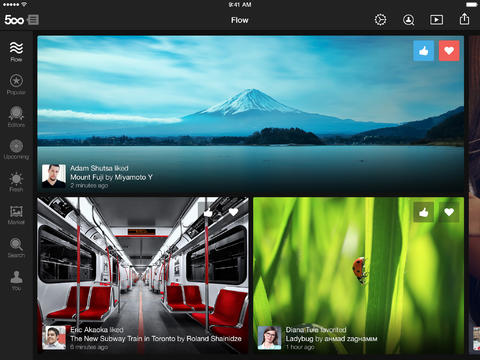Click the '2 minutes ago' timestamp
This screenshot has width=480, height=360.
click(89, 185)
